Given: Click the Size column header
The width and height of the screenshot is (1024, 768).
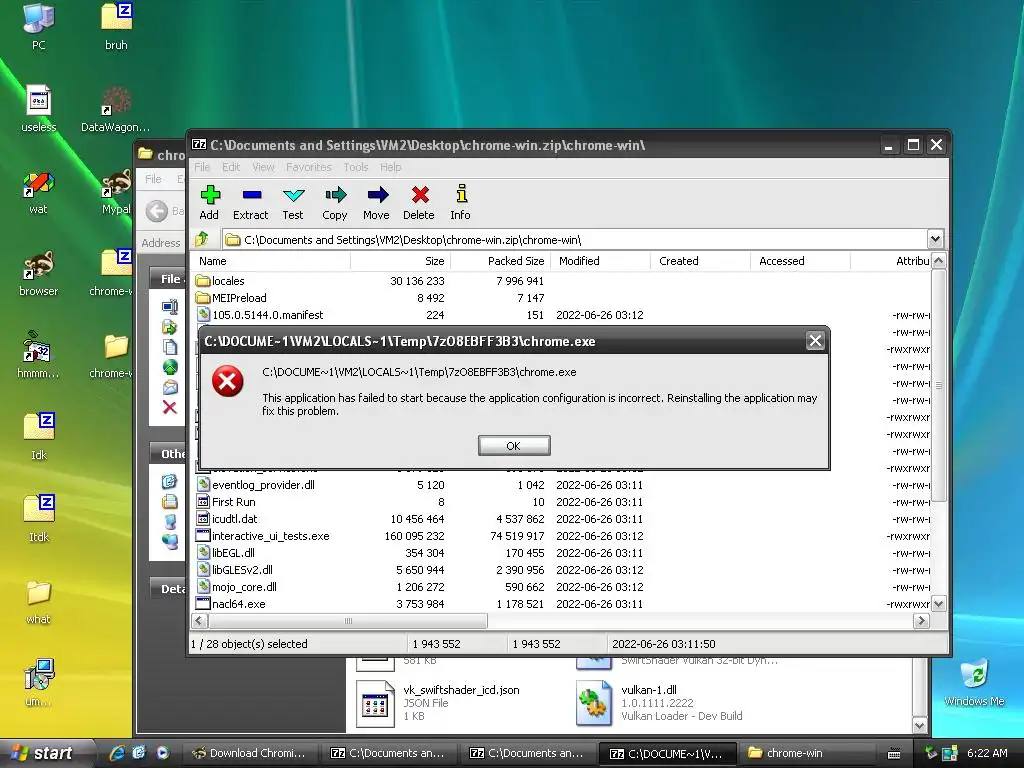Looking at the screenshot, I should pyautogui.click(x=400, y=261).
